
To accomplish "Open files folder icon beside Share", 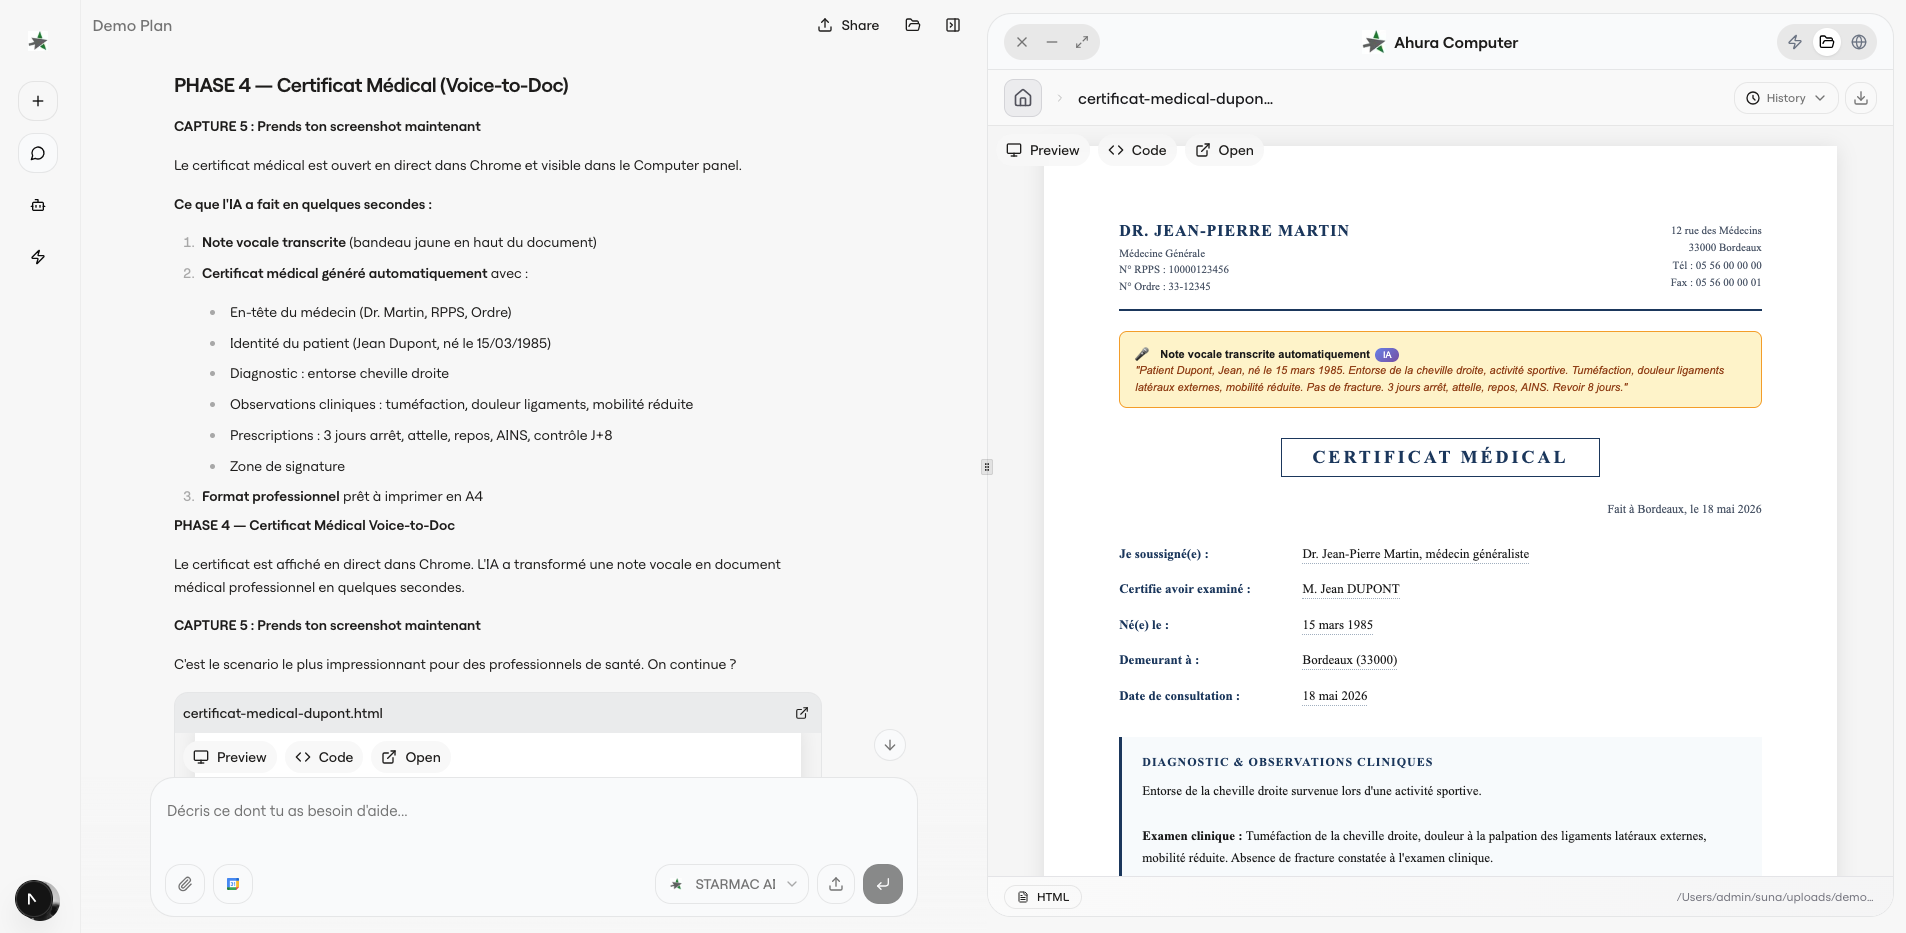I will pyautogui.click(x=913, y=25).
